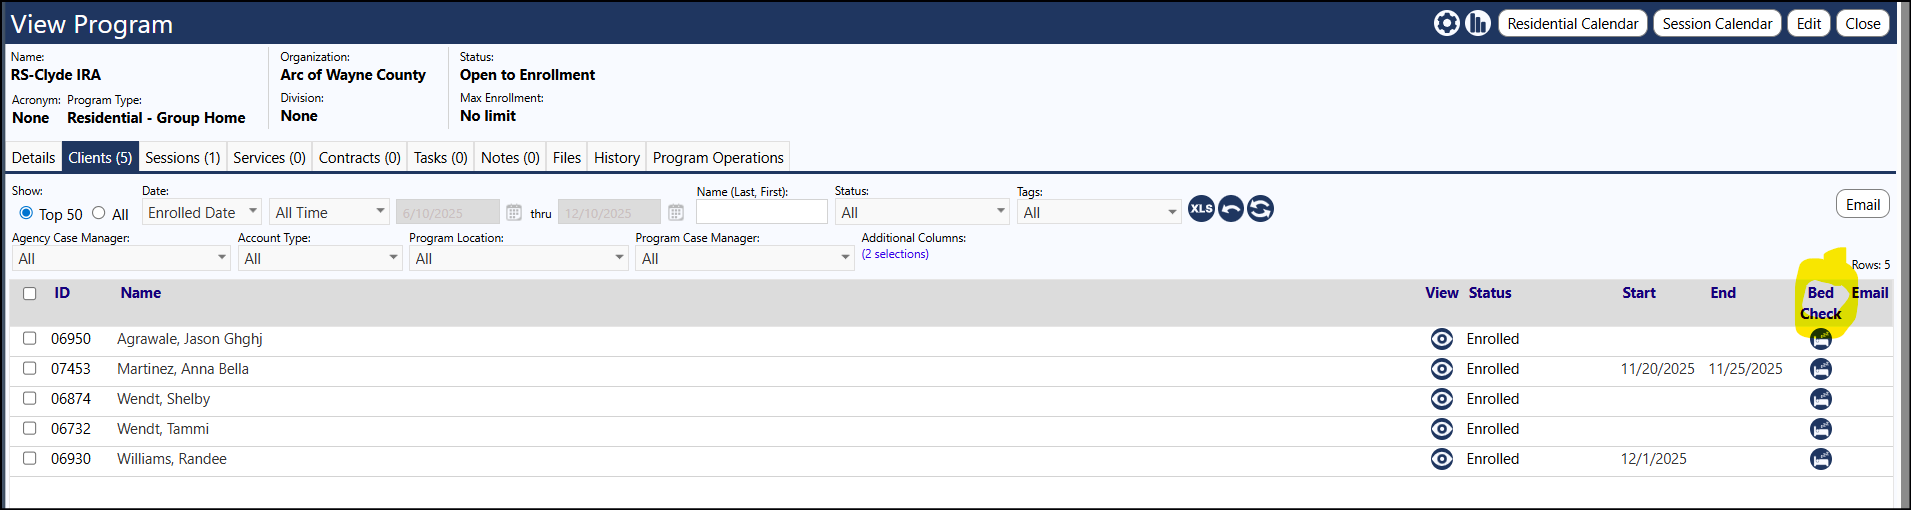Screen dimensions: 1911x510
Task: Check the box for client 07453
Action: (30, 369)
